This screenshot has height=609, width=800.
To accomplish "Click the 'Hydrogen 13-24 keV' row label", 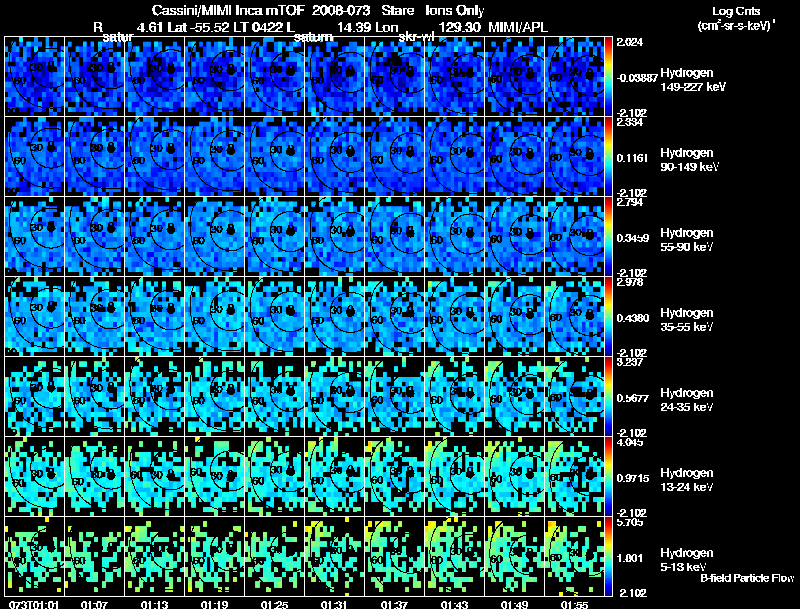I will tap(686, 480).
